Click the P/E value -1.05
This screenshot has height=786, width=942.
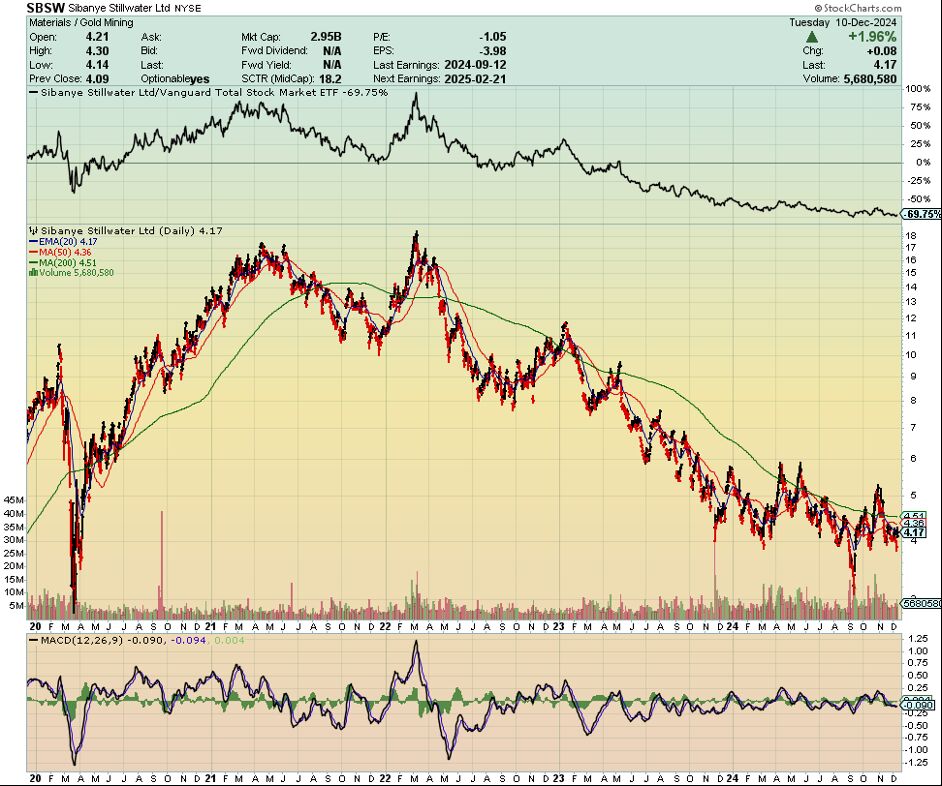[493, 37]
